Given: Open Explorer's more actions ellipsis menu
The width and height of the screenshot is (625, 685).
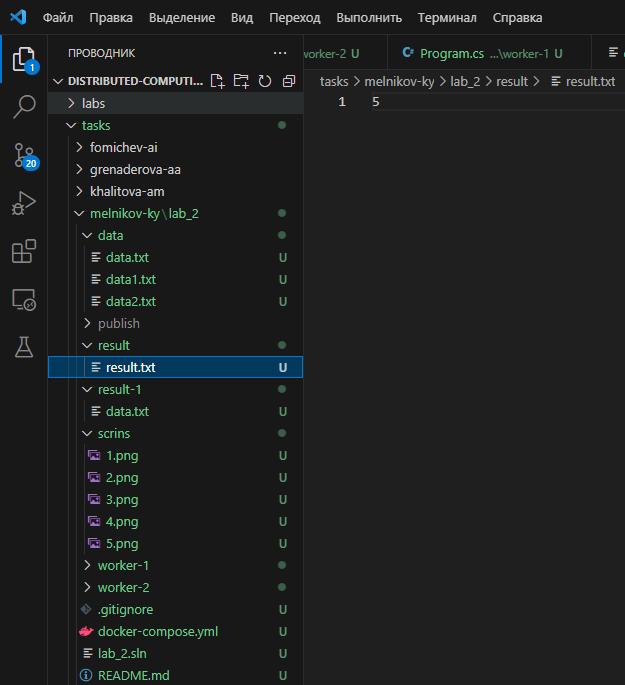Looking at the screenshot, I should [x=279, y=53].
